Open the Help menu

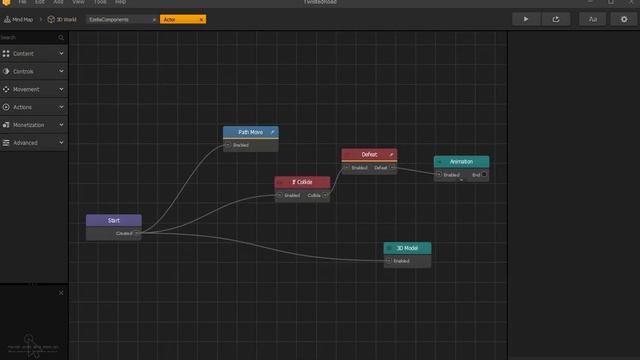120,2
